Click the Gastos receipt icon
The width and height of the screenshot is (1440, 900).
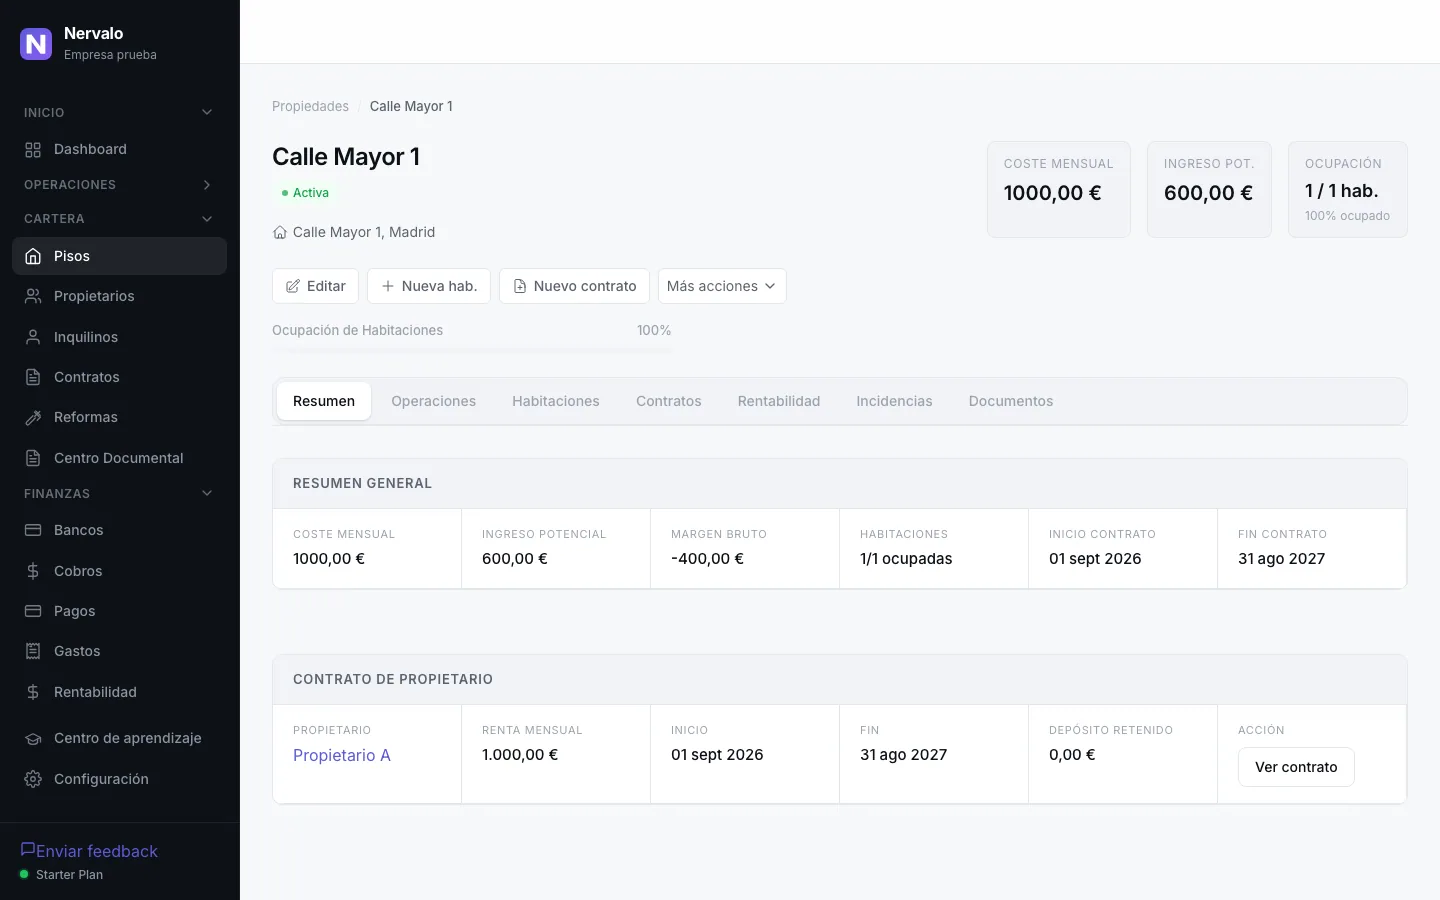[33, 651]
